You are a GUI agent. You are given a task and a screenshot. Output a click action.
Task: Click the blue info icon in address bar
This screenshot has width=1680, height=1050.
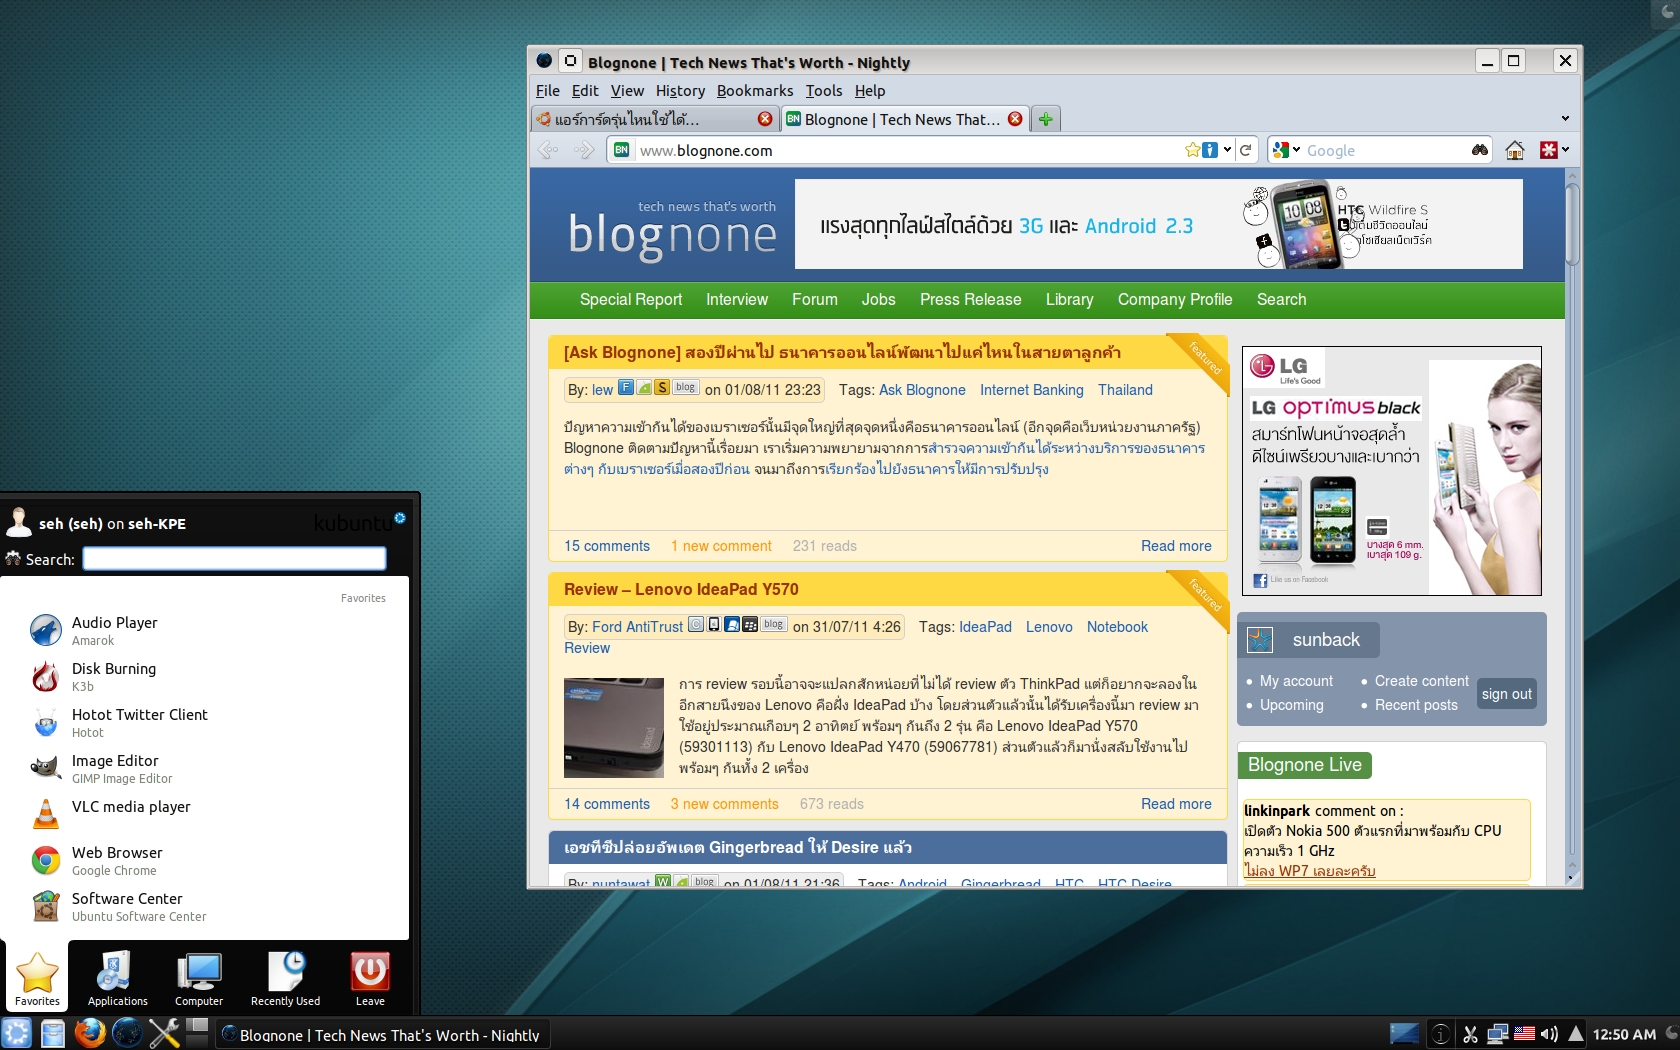click(1210, 150)
